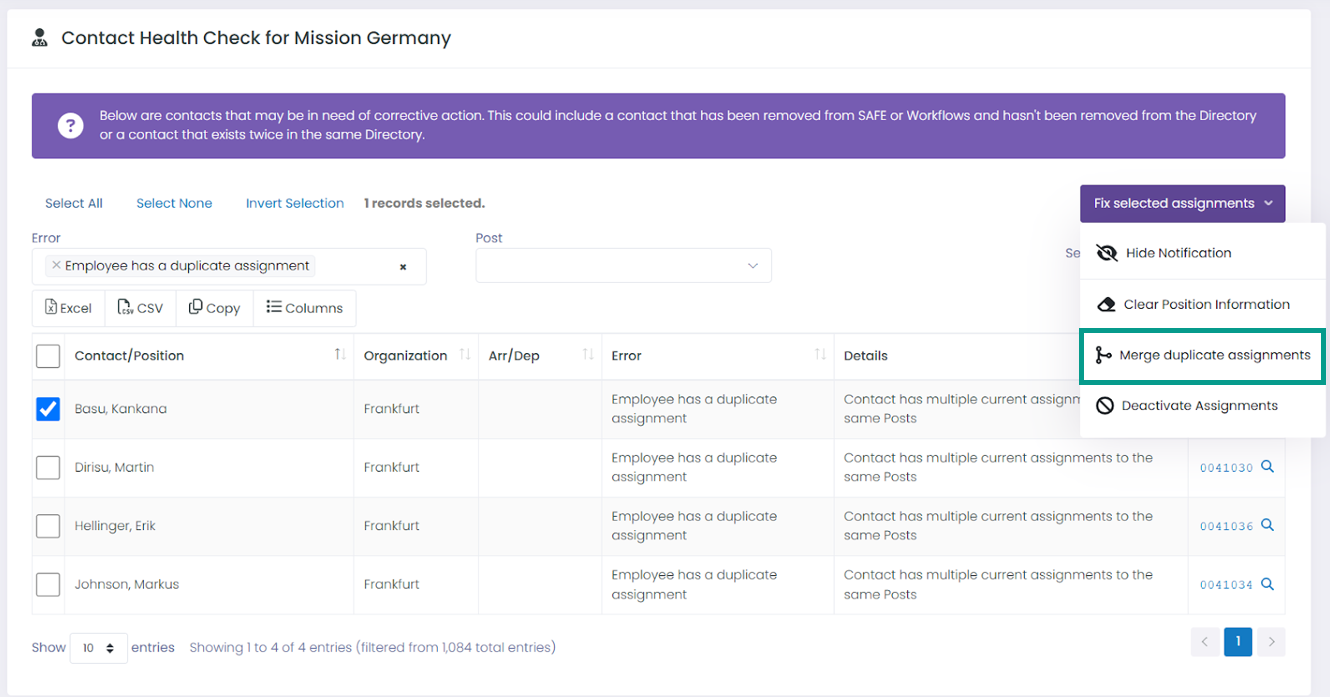The height and width of the screenshot is (697, 1330).
Task: Check the Dirisu, Martin row checkbox
Action: coord(48,467)
